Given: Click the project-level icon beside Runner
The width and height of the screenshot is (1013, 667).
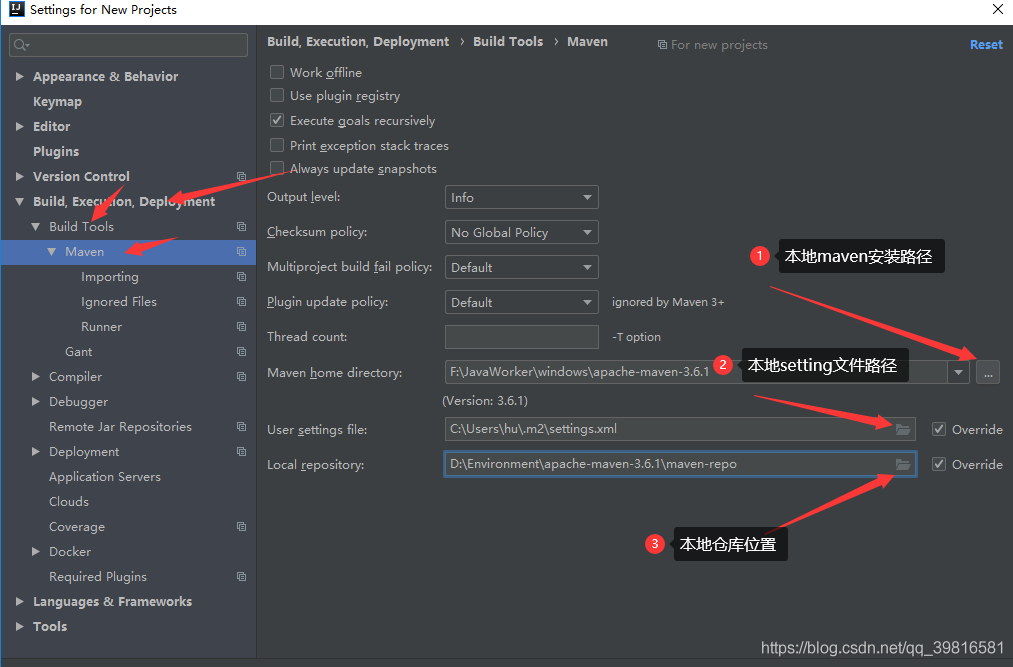Looking at the screenshot, I should [x=242, y=326].
